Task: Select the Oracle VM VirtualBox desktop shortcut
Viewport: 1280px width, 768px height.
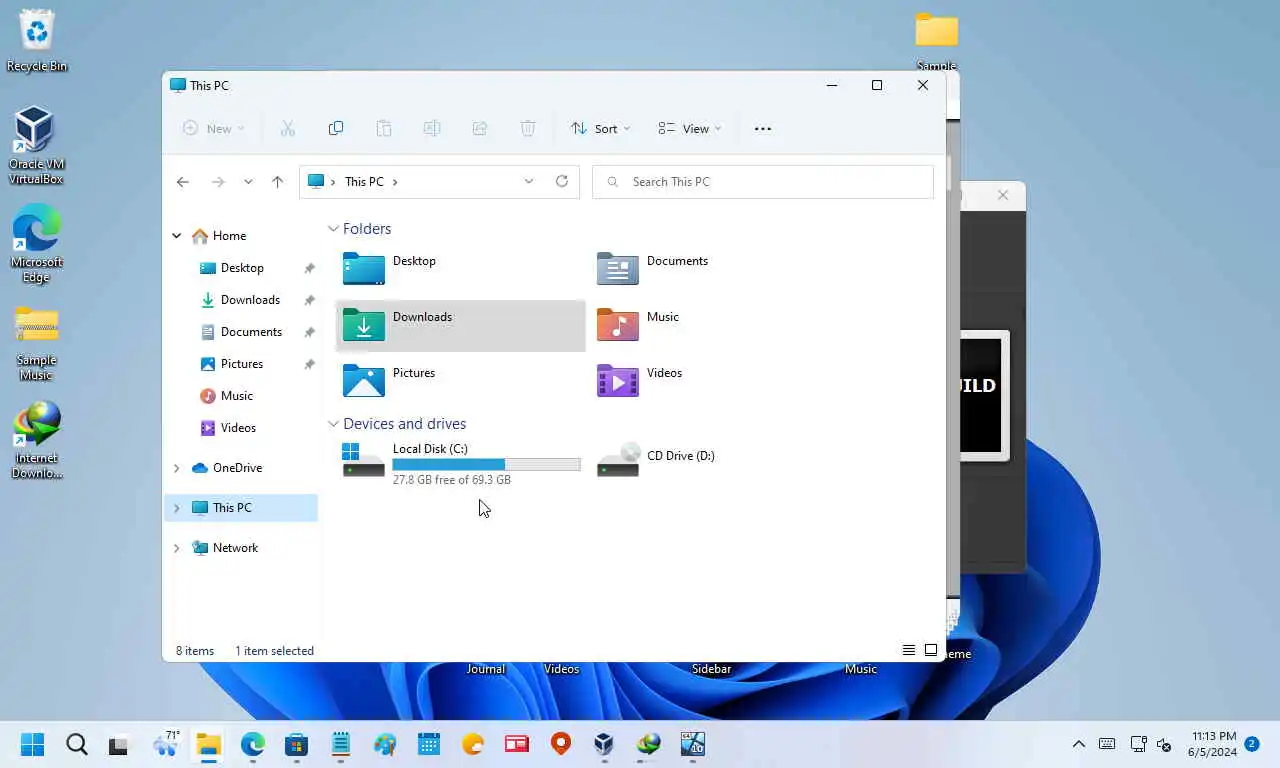Action: point(36,146)
